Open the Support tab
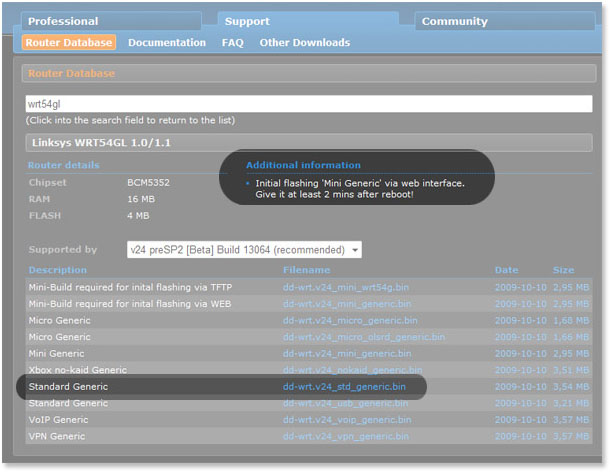The width and height of the screenshot is (610, 472). tap(308, 21)
